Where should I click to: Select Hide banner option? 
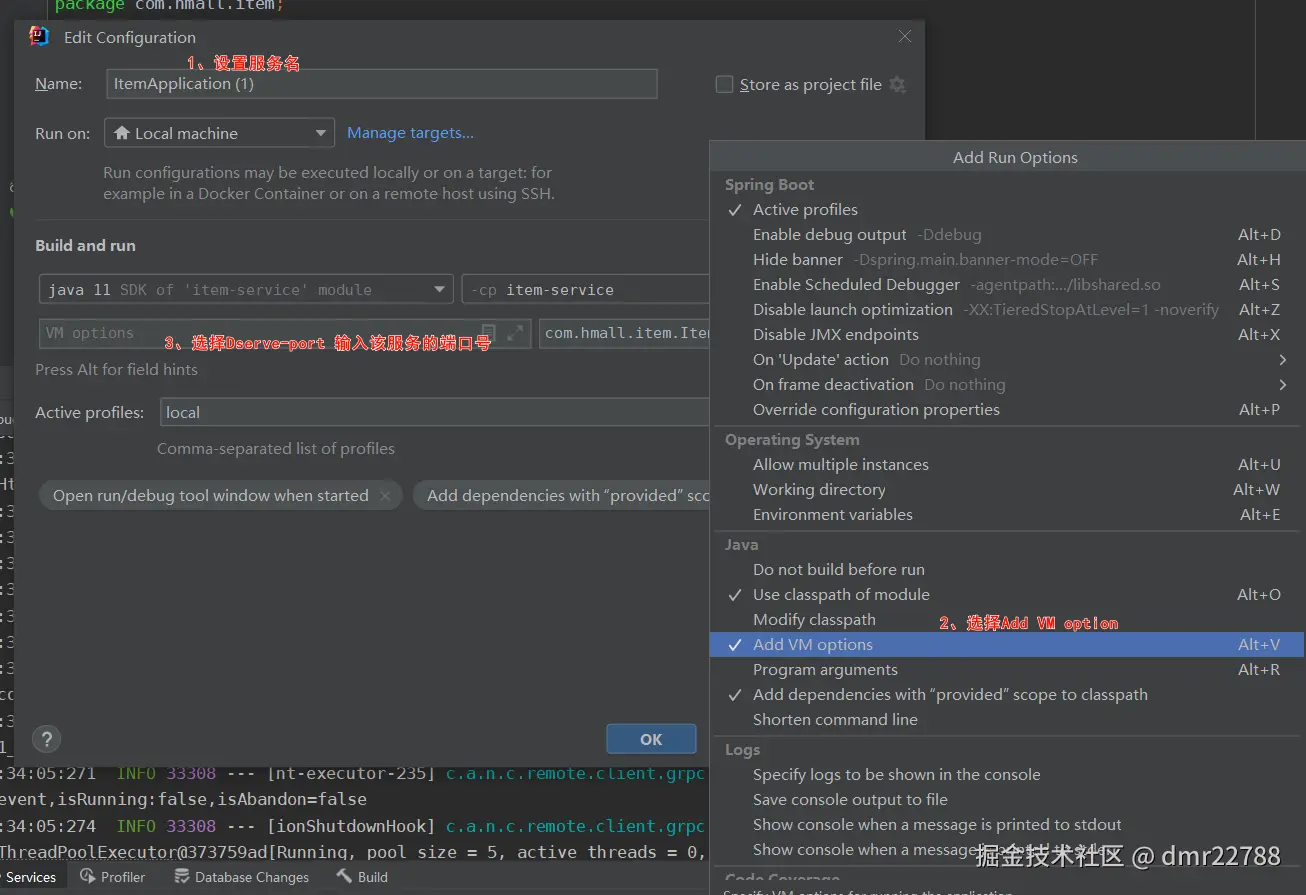tap(1007, 260)
